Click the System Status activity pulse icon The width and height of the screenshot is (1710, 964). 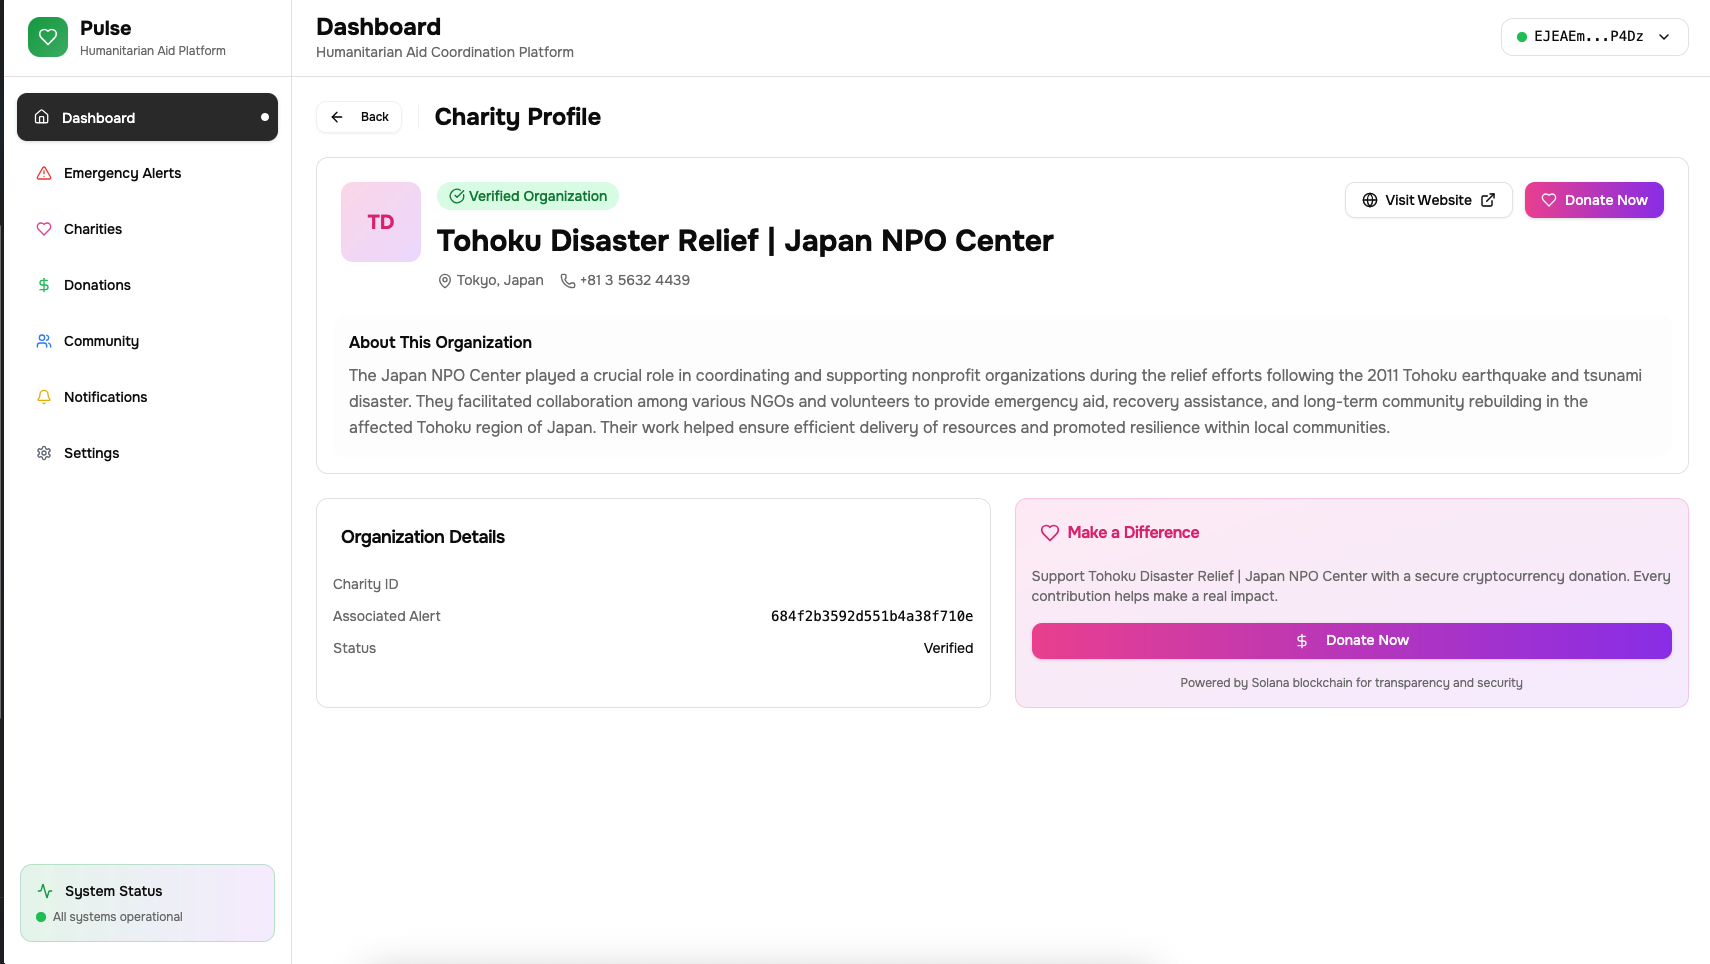(45, 891)
